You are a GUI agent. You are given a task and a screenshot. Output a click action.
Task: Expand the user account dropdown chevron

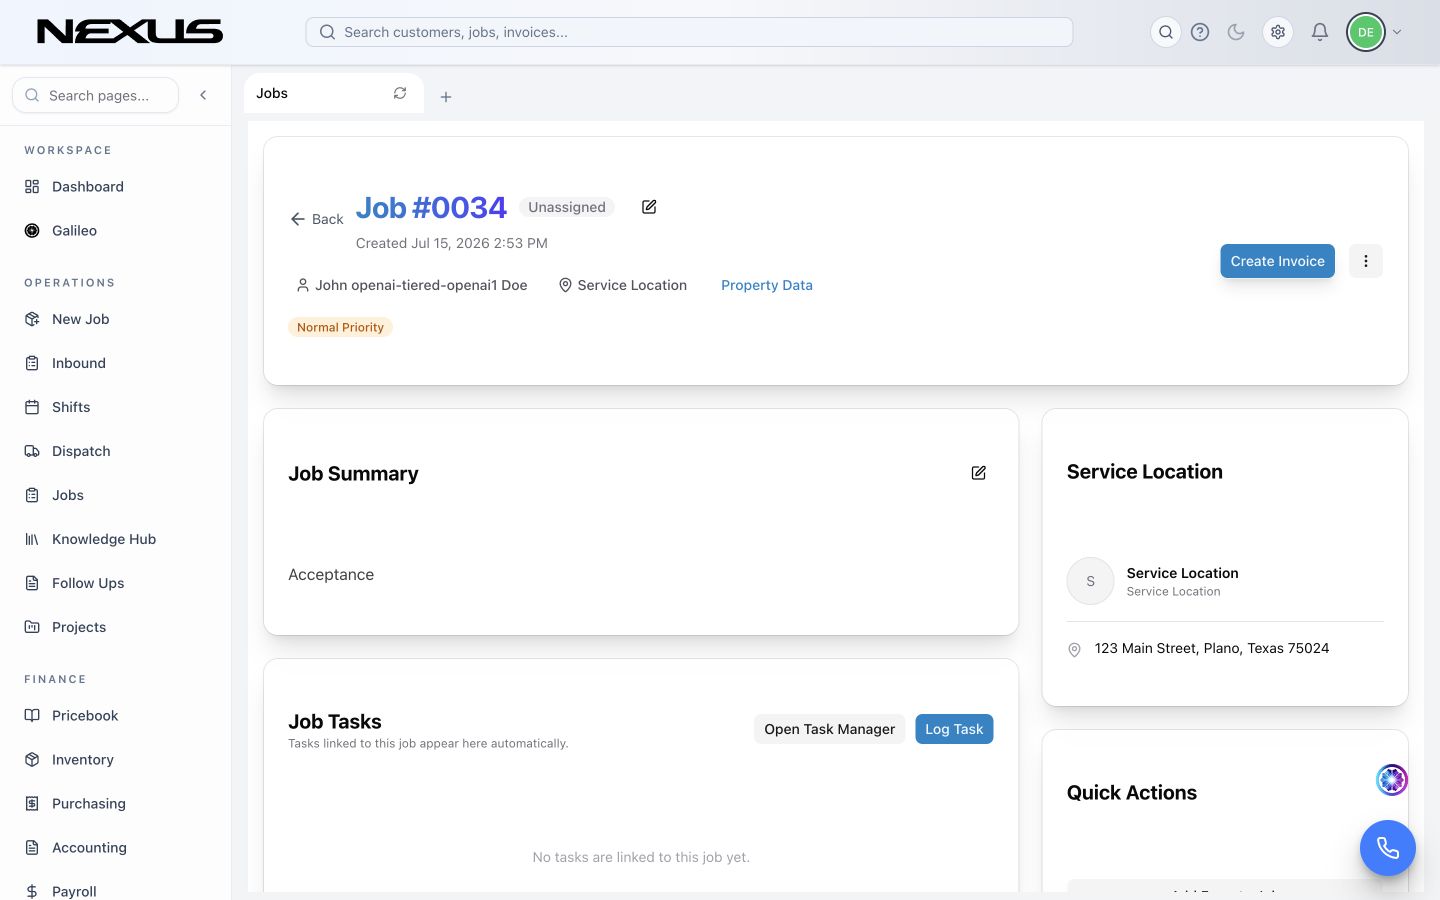(1397, 32)
